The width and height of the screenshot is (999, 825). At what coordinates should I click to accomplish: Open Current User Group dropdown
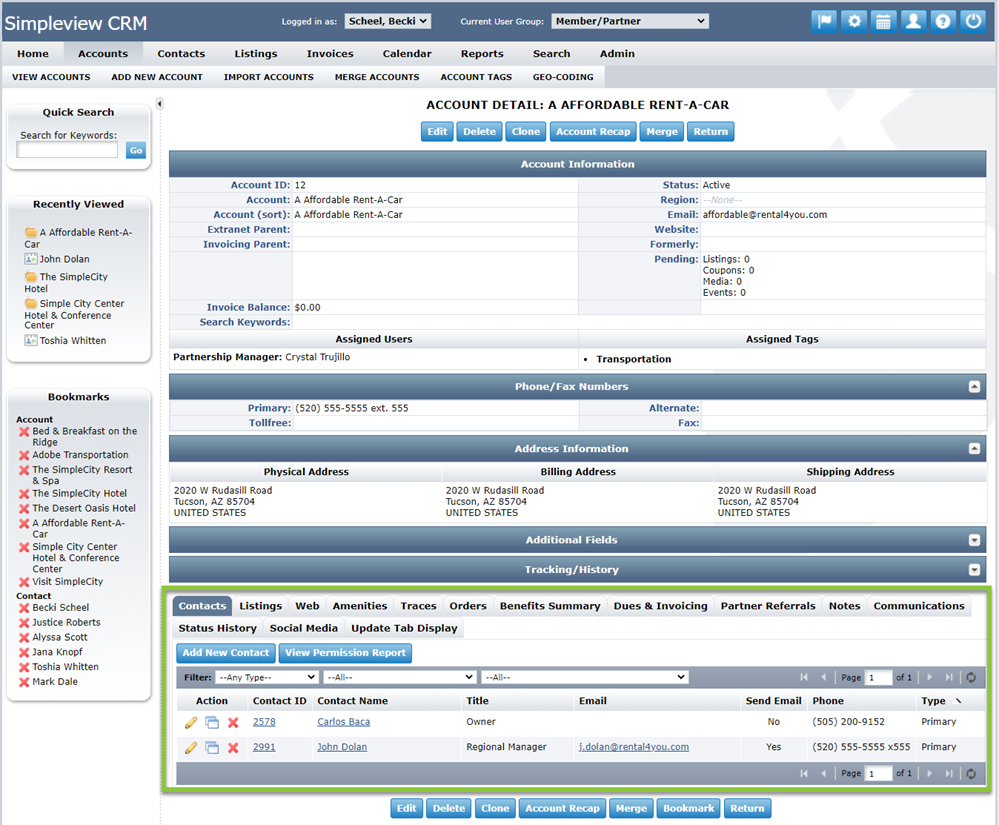pos(630,21)
